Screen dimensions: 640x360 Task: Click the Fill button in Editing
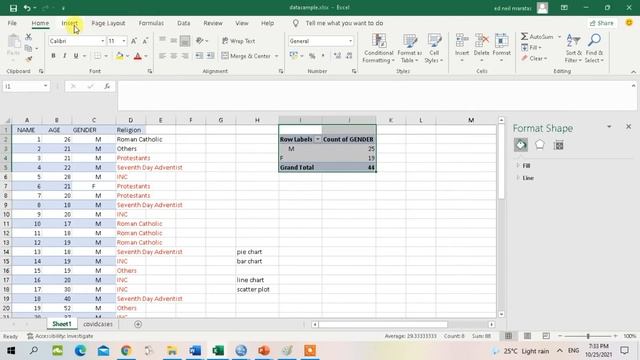(531, 48)
